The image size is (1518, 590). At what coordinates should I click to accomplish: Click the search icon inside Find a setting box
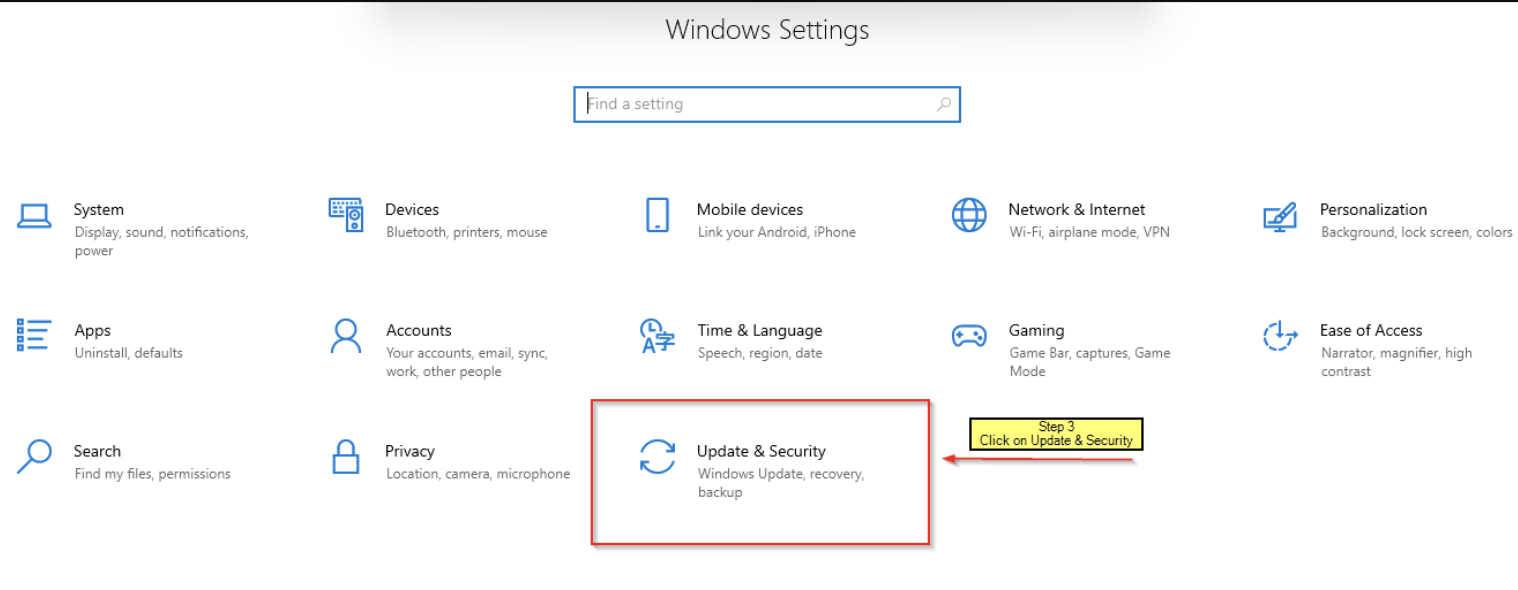[944, 104]
